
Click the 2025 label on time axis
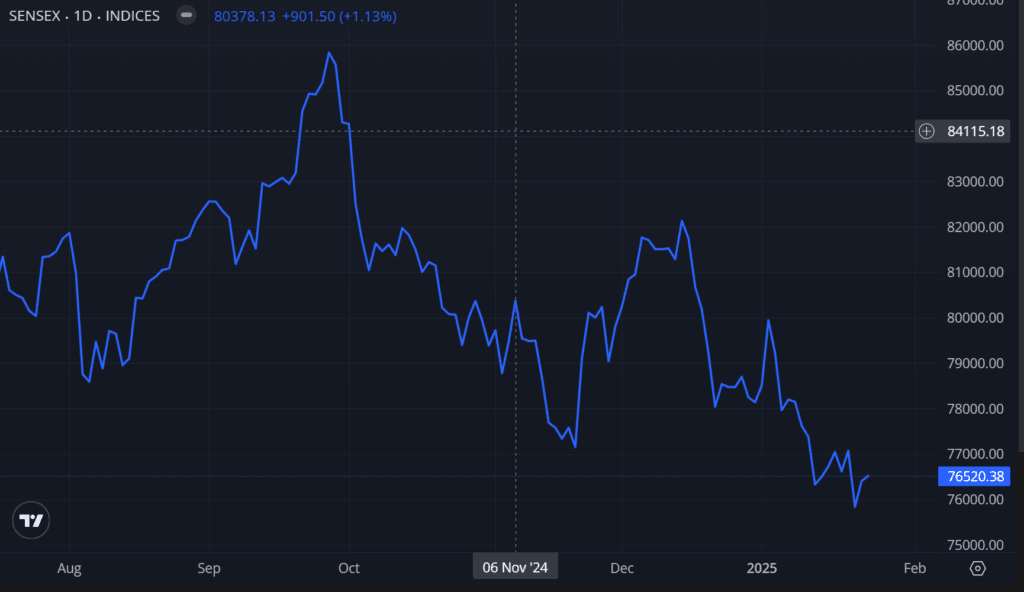(761, 568)
